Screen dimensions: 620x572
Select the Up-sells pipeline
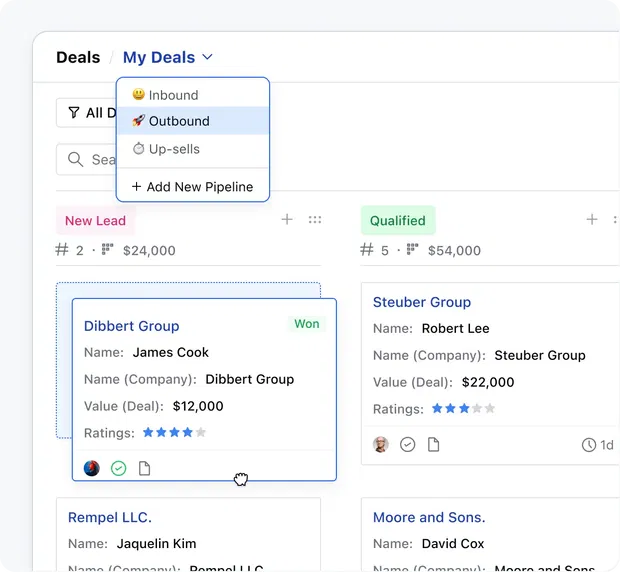click(193, 149)
